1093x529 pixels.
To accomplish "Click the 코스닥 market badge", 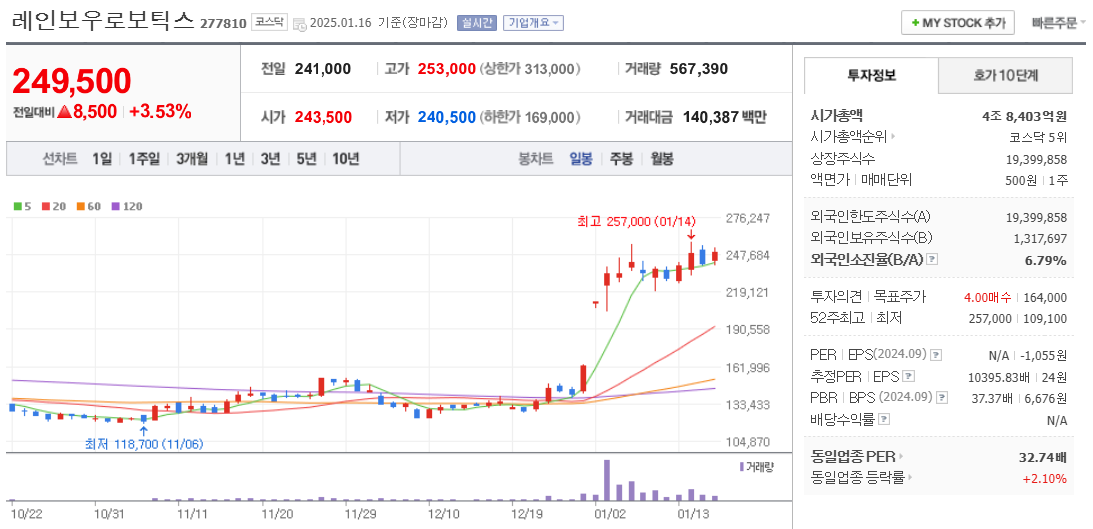I will pos(269,22).
